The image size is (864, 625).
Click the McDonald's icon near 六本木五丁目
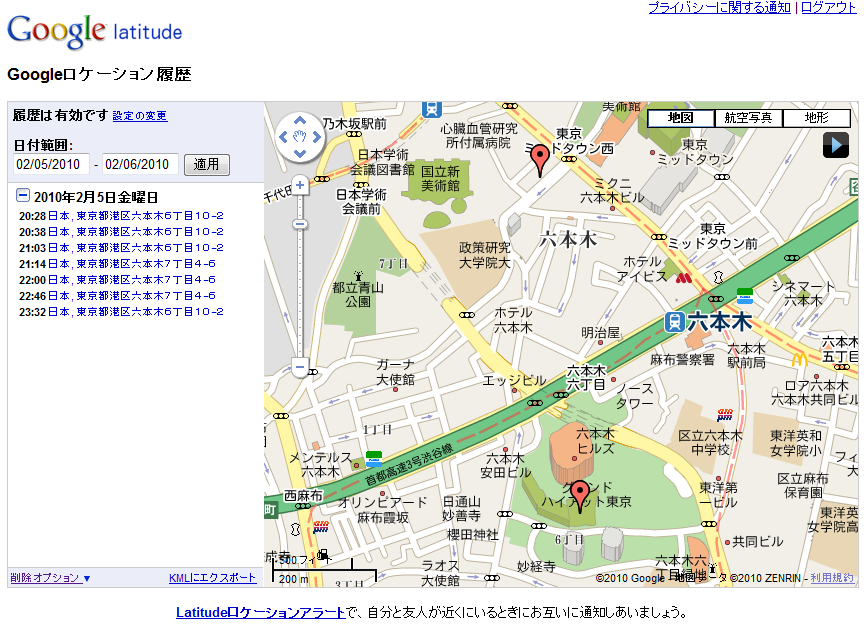point(800,360)
